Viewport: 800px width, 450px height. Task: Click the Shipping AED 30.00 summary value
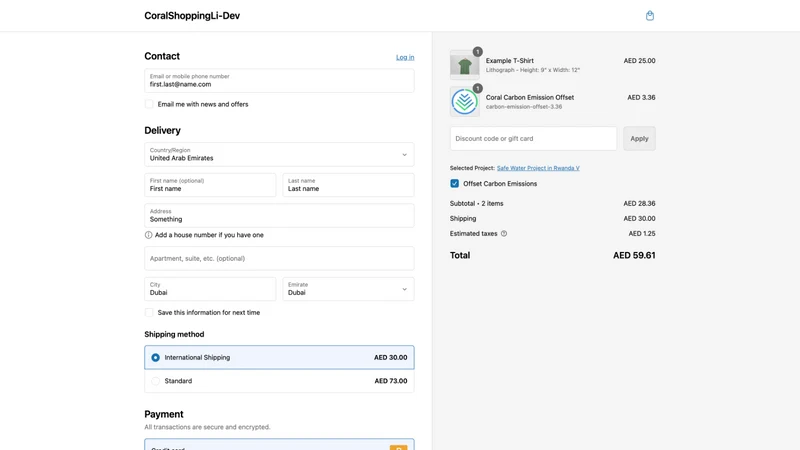(x=639, y=218)
